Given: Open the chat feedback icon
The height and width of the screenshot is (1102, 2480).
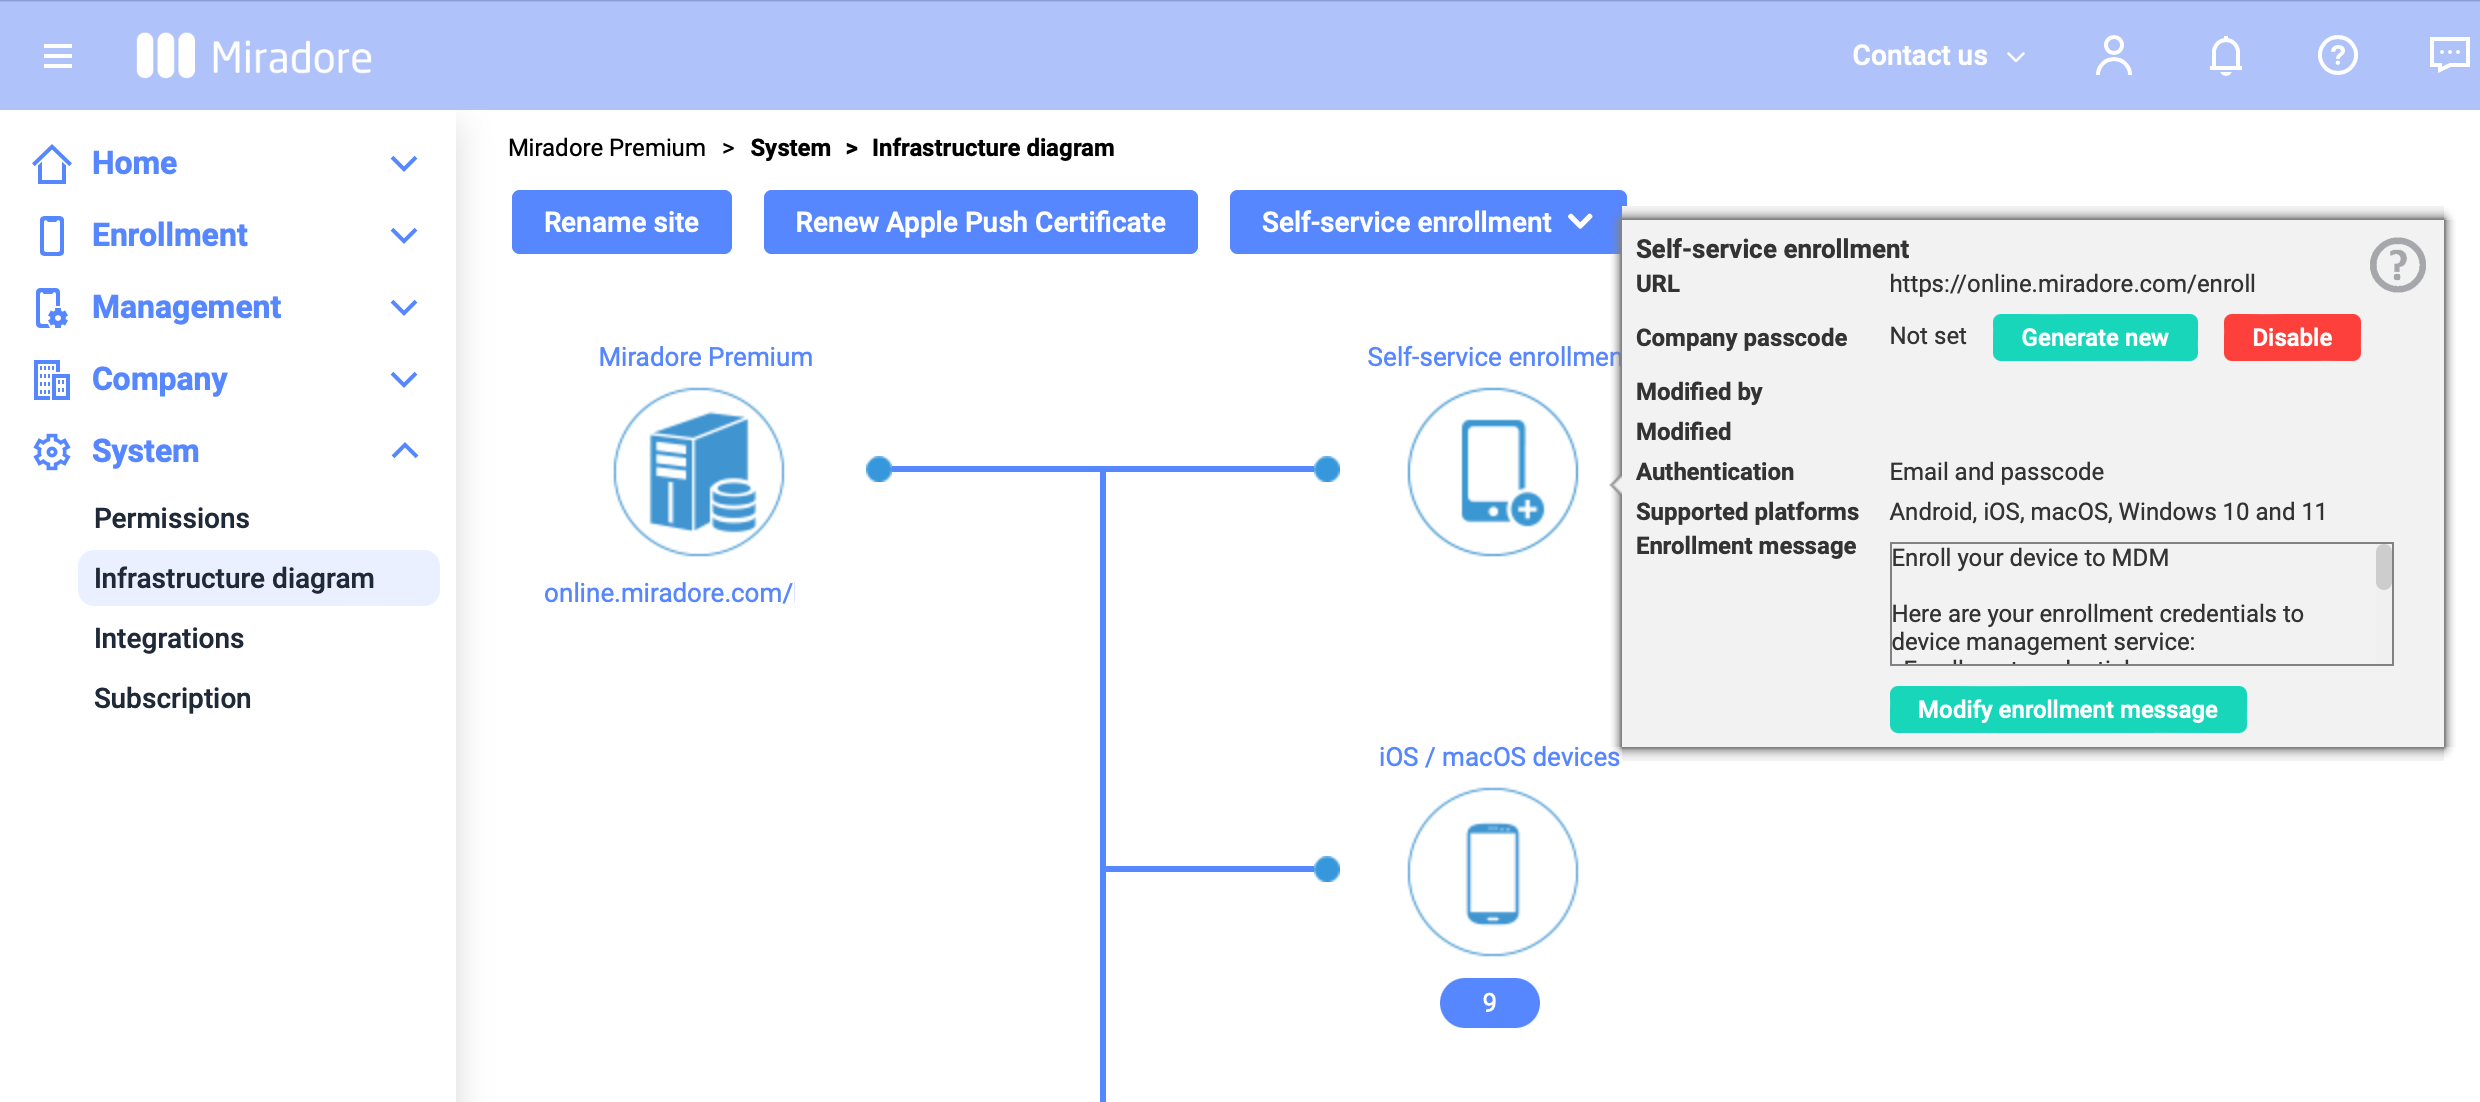Looking at the screenshot, I should pyautogui.click(x=2450, y=55).
